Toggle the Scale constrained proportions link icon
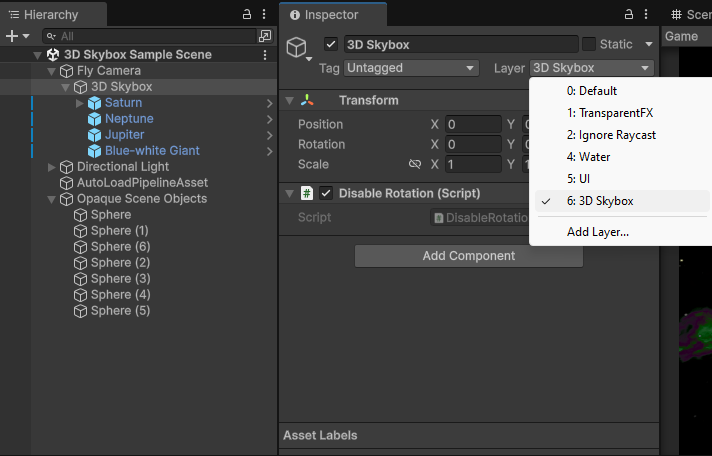This screenshot has height=456, width=712. click(x=414, y=164)
